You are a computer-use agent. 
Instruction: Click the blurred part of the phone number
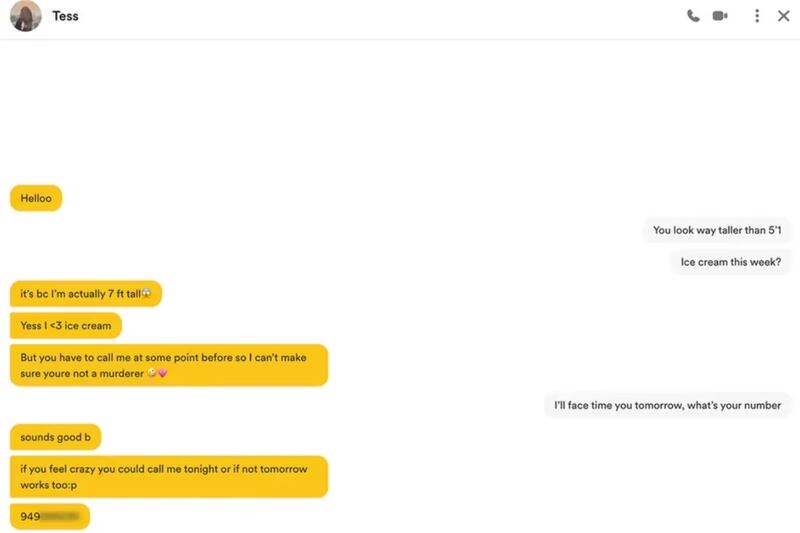point(60,517)
